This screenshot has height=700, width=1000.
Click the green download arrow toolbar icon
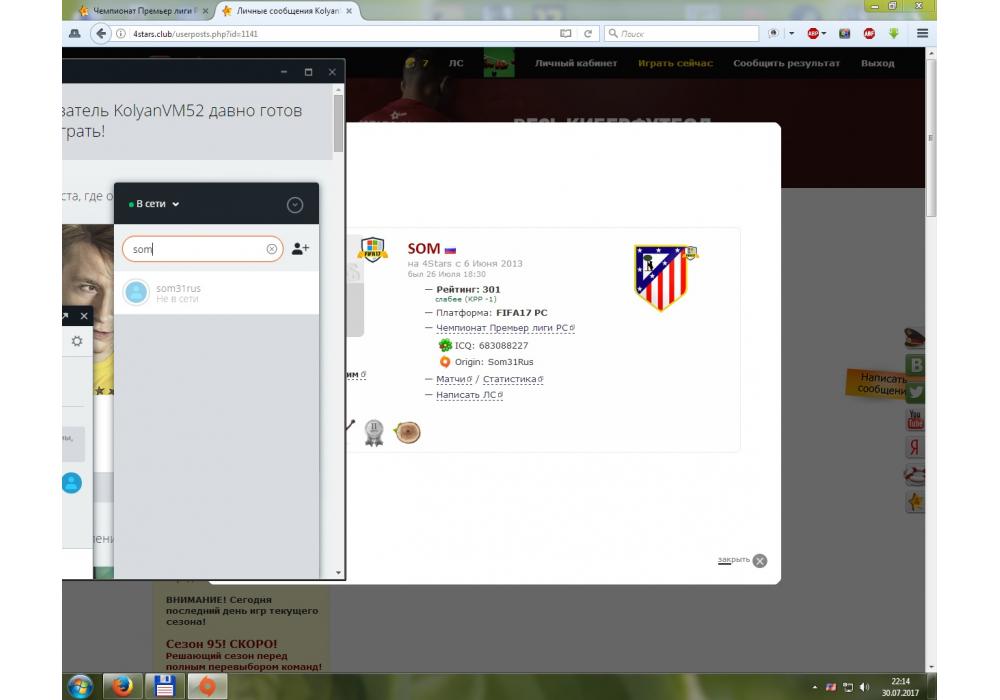tap(893, 34)
